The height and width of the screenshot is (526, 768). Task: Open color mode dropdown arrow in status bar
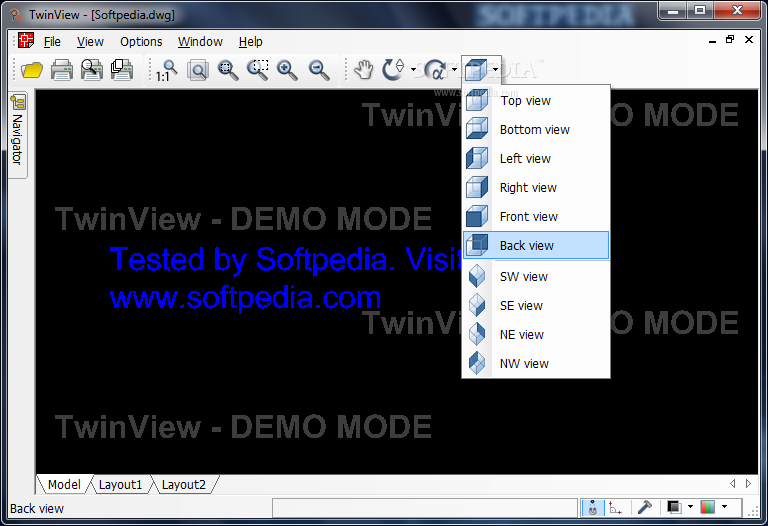point(724,507)
